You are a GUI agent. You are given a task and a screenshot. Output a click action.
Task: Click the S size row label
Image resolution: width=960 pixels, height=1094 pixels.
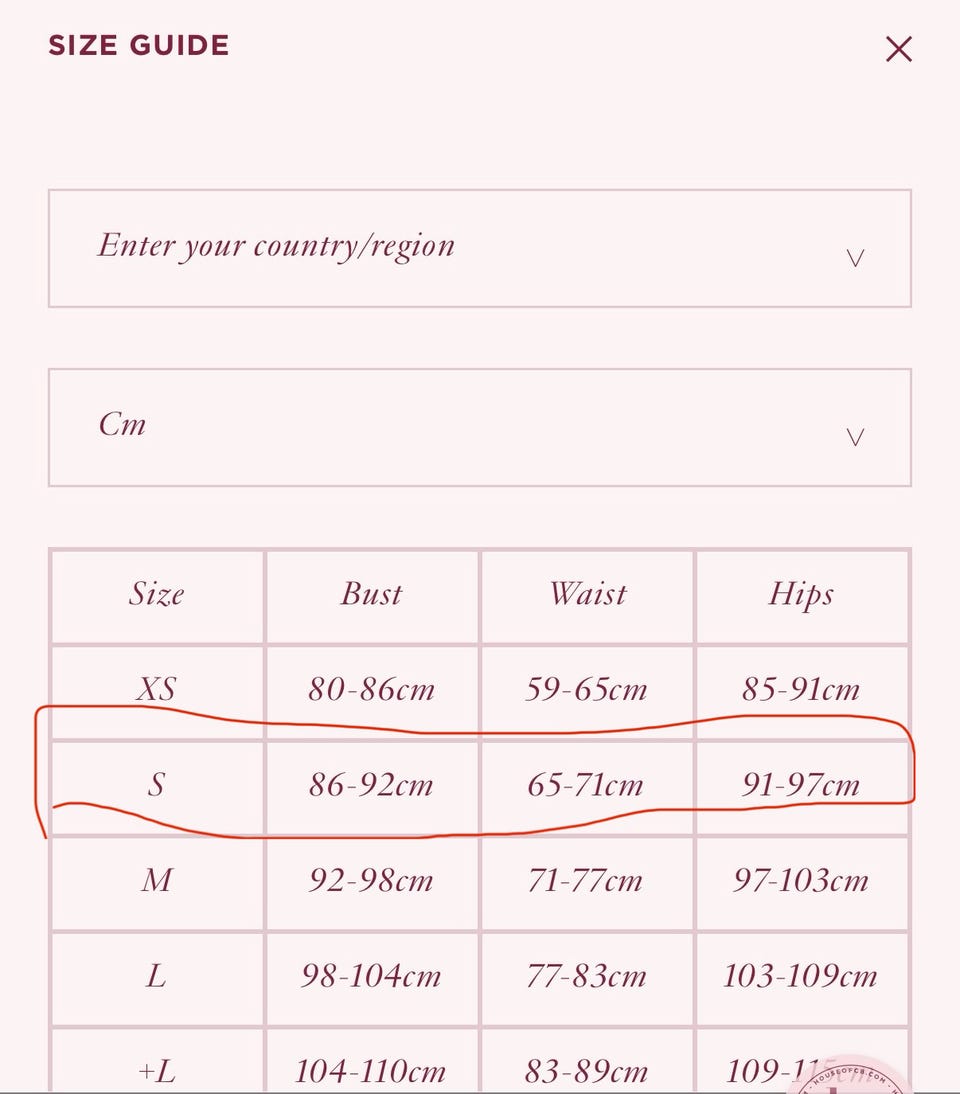tap(157, 786)
